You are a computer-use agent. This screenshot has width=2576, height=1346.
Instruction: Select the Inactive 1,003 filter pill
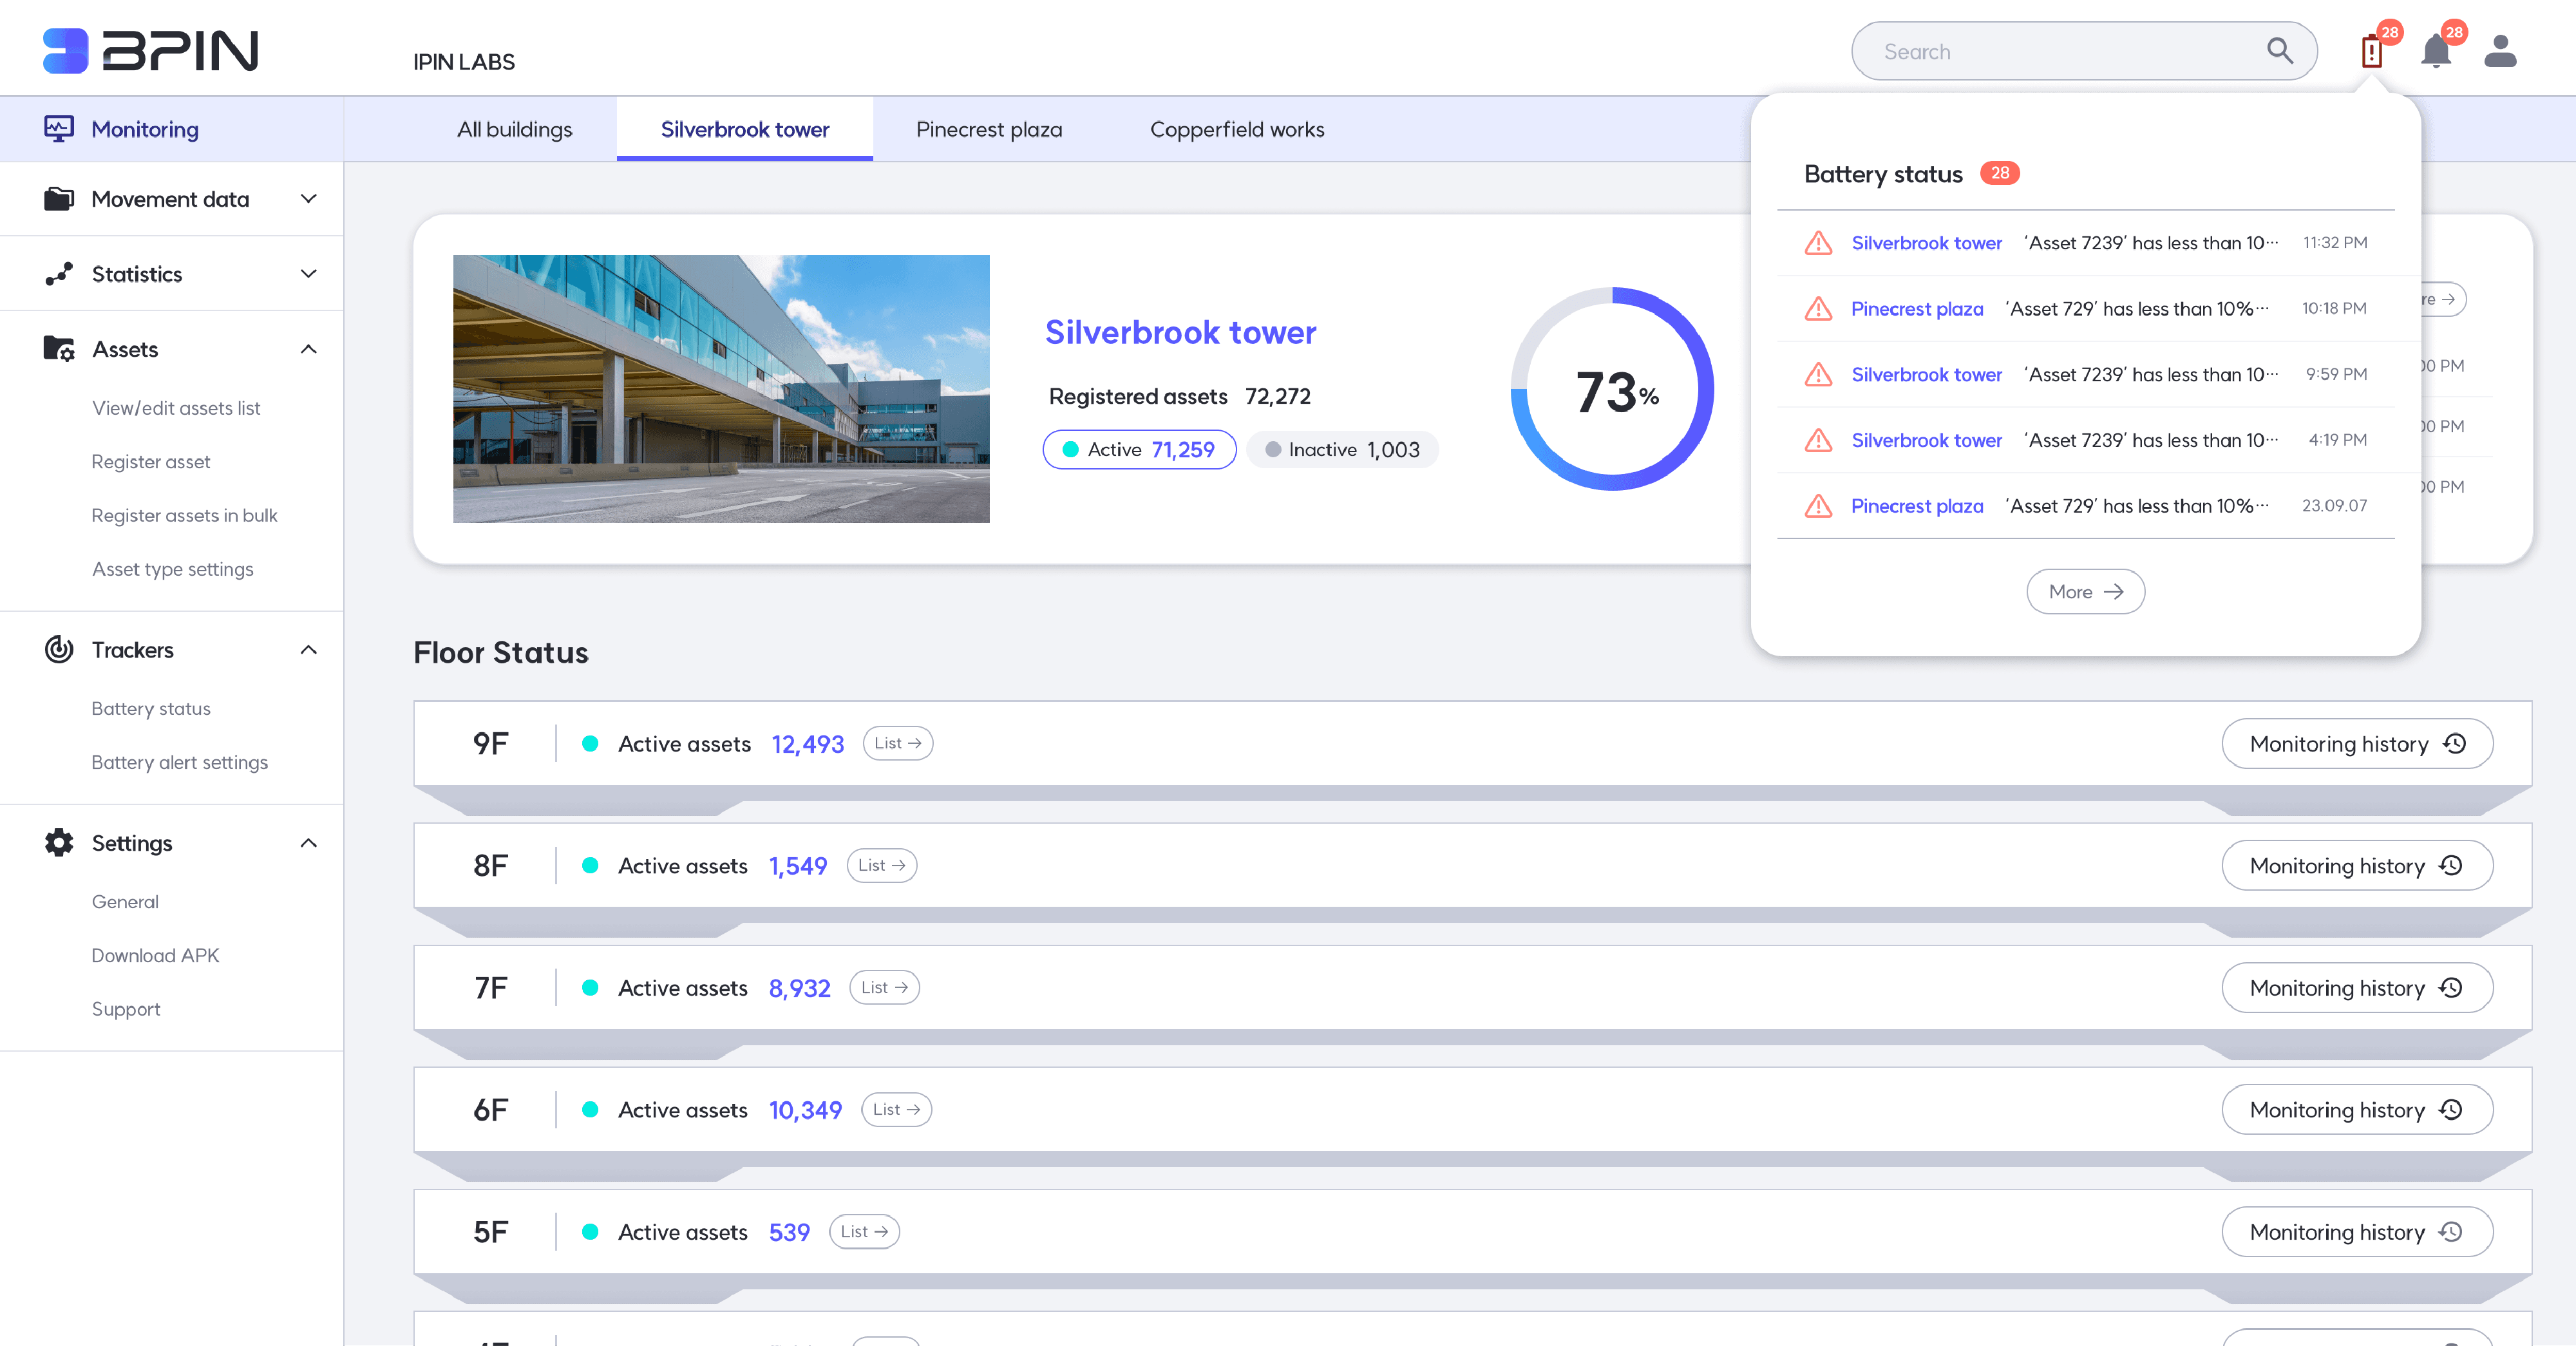pos(1342,450)
